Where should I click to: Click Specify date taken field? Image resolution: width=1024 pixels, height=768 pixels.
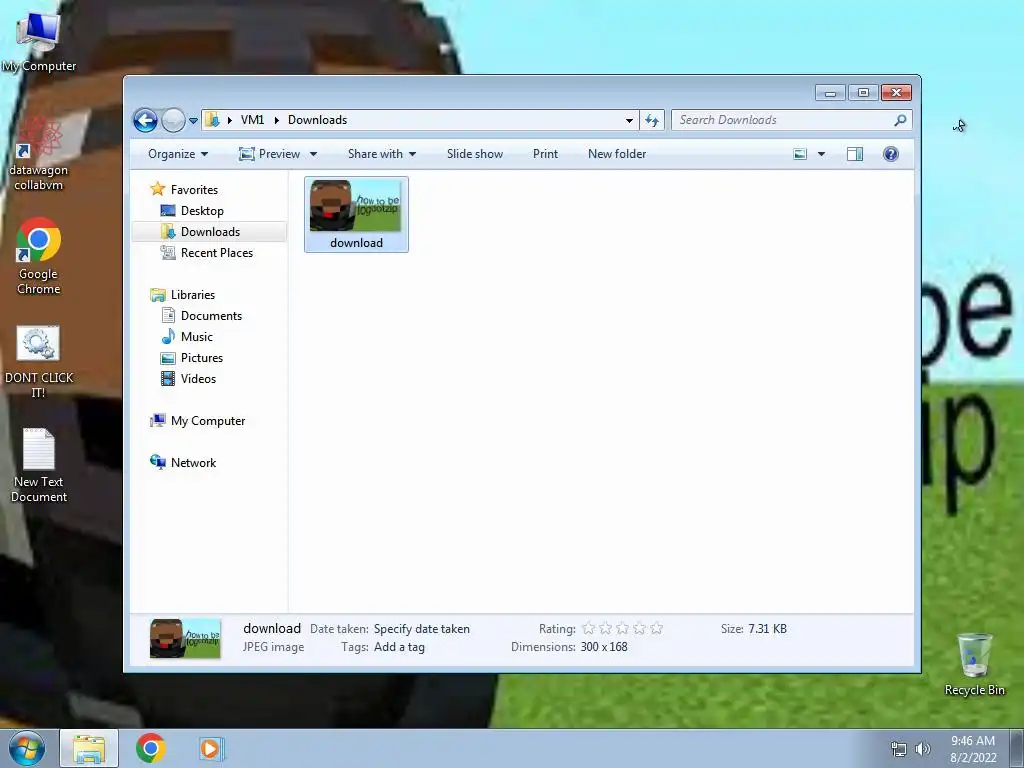click(421, 629)
